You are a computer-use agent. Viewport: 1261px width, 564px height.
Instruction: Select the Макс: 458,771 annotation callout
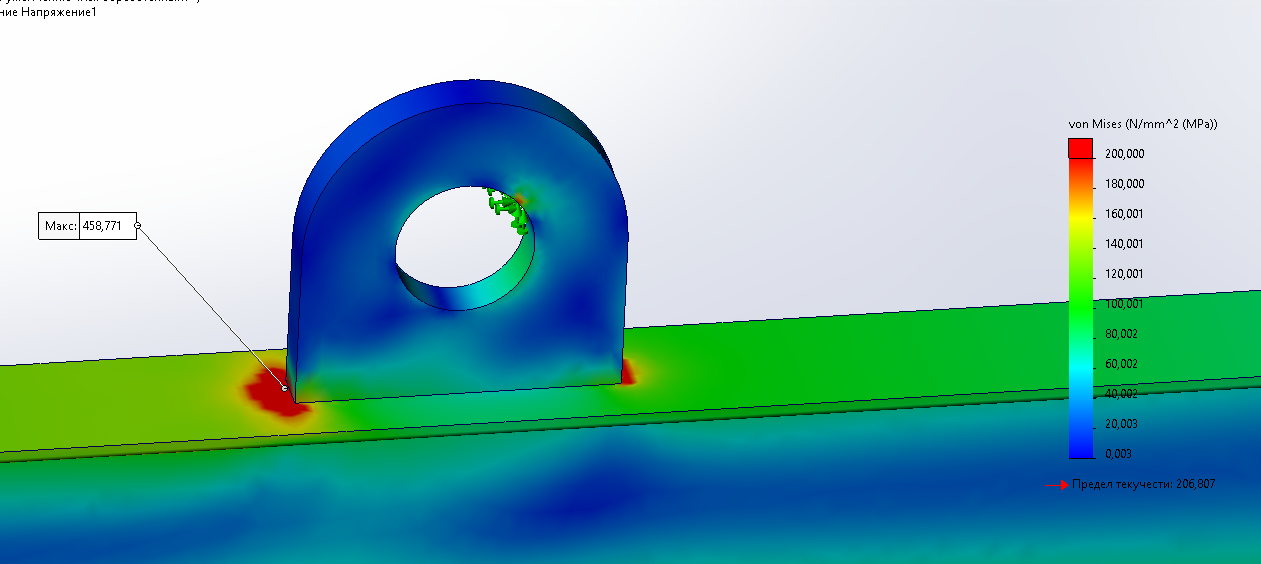point(85,226)
